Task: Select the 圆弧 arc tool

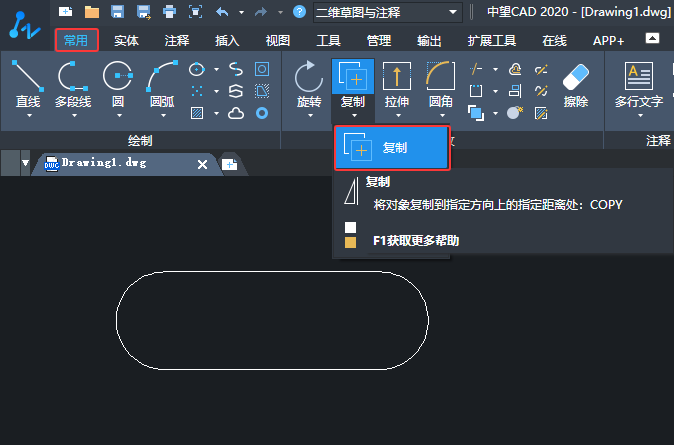Action: point(162,84)
